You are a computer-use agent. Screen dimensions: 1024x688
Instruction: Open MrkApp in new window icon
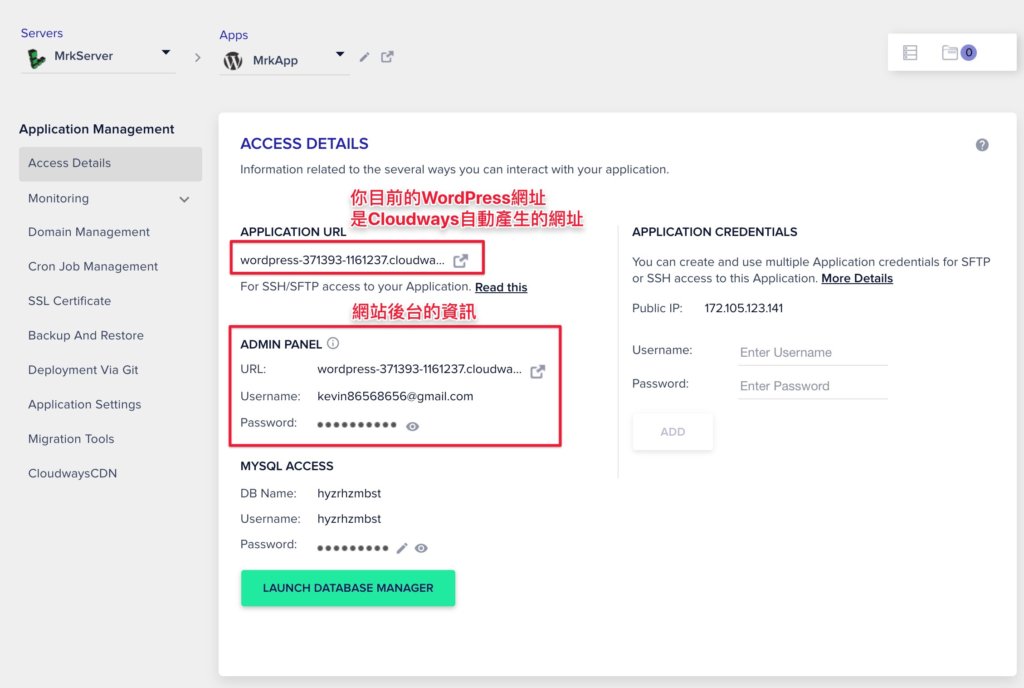pyautogui.click(x=387, y=57)
